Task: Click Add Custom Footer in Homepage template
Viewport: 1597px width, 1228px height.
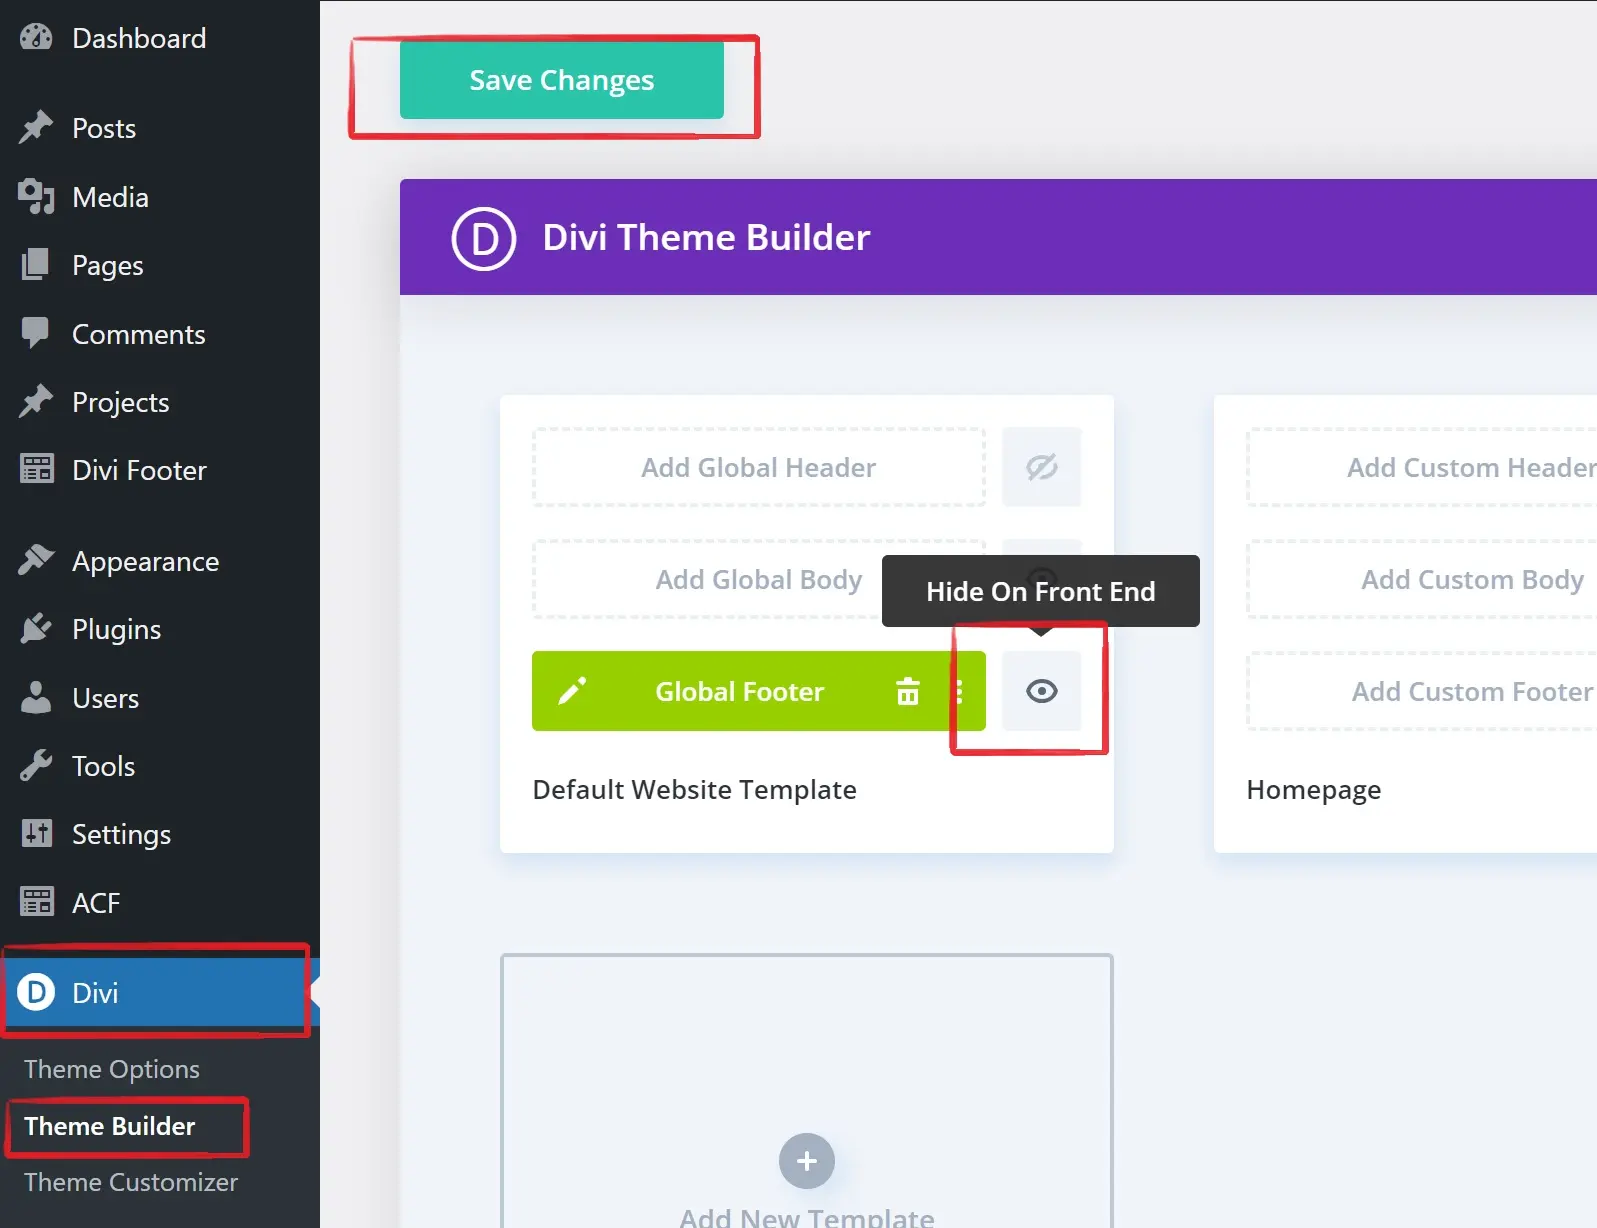Action: click(1422, 691)
